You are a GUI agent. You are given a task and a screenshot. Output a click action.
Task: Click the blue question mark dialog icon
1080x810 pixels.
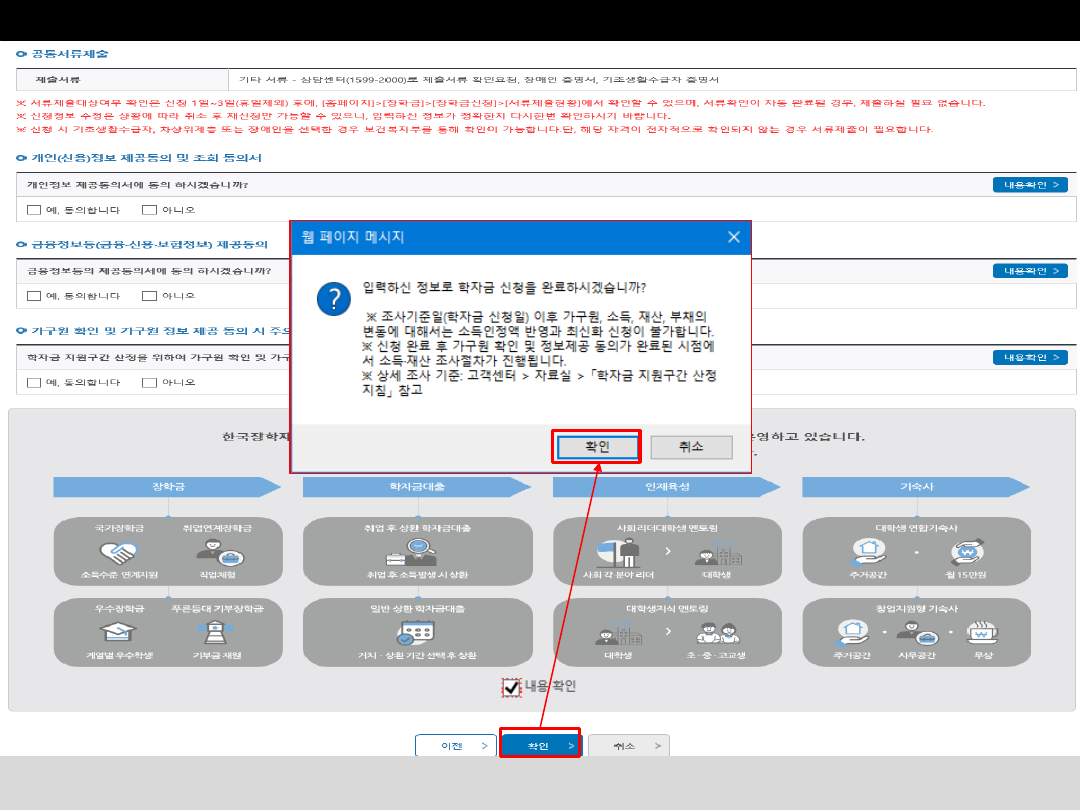pos(333,299)
